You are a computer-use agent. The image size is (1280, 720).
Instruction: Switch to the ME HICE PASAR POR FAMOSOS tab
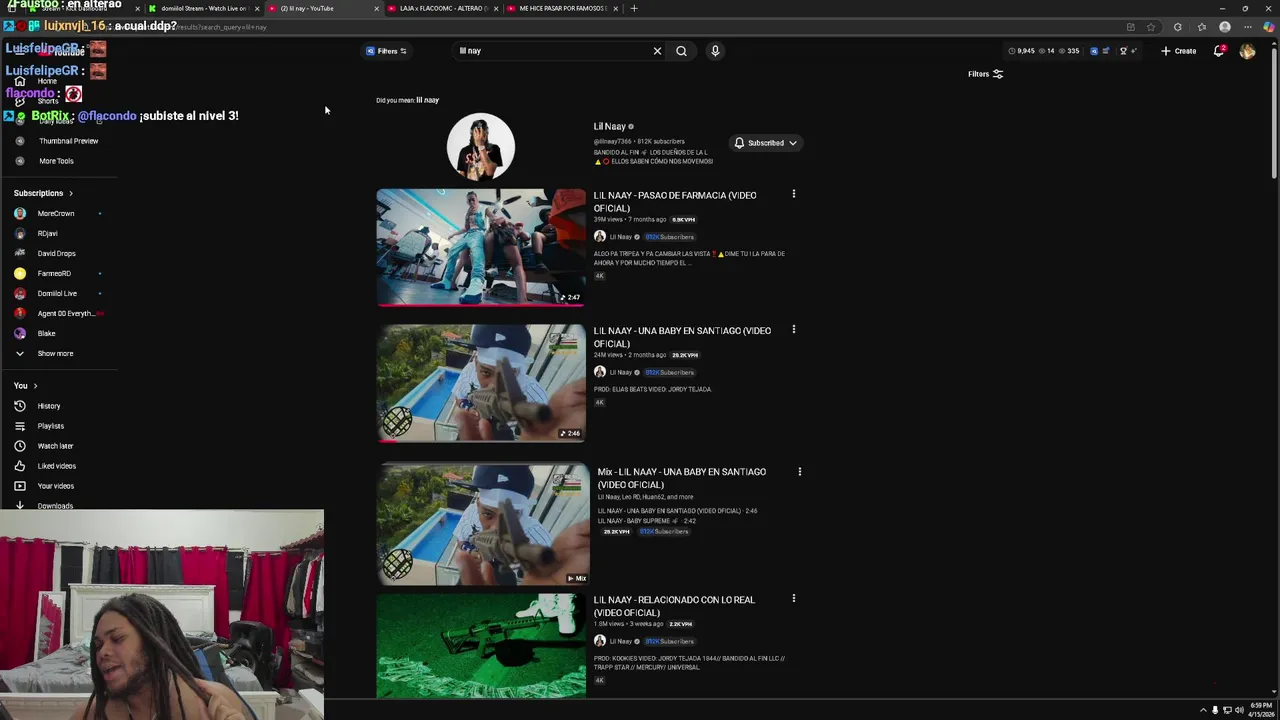[x=560, y=8]
